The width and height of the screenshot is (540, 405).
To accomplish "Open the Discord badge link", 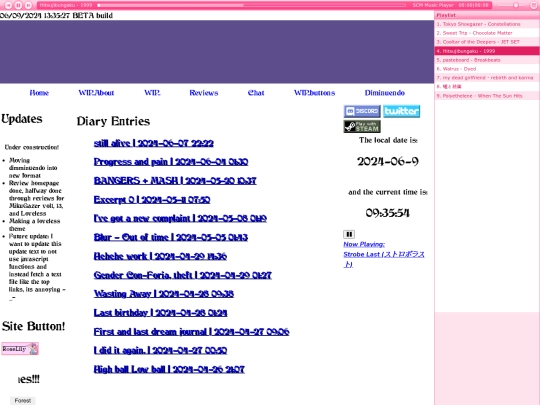I will coord(362,111).
